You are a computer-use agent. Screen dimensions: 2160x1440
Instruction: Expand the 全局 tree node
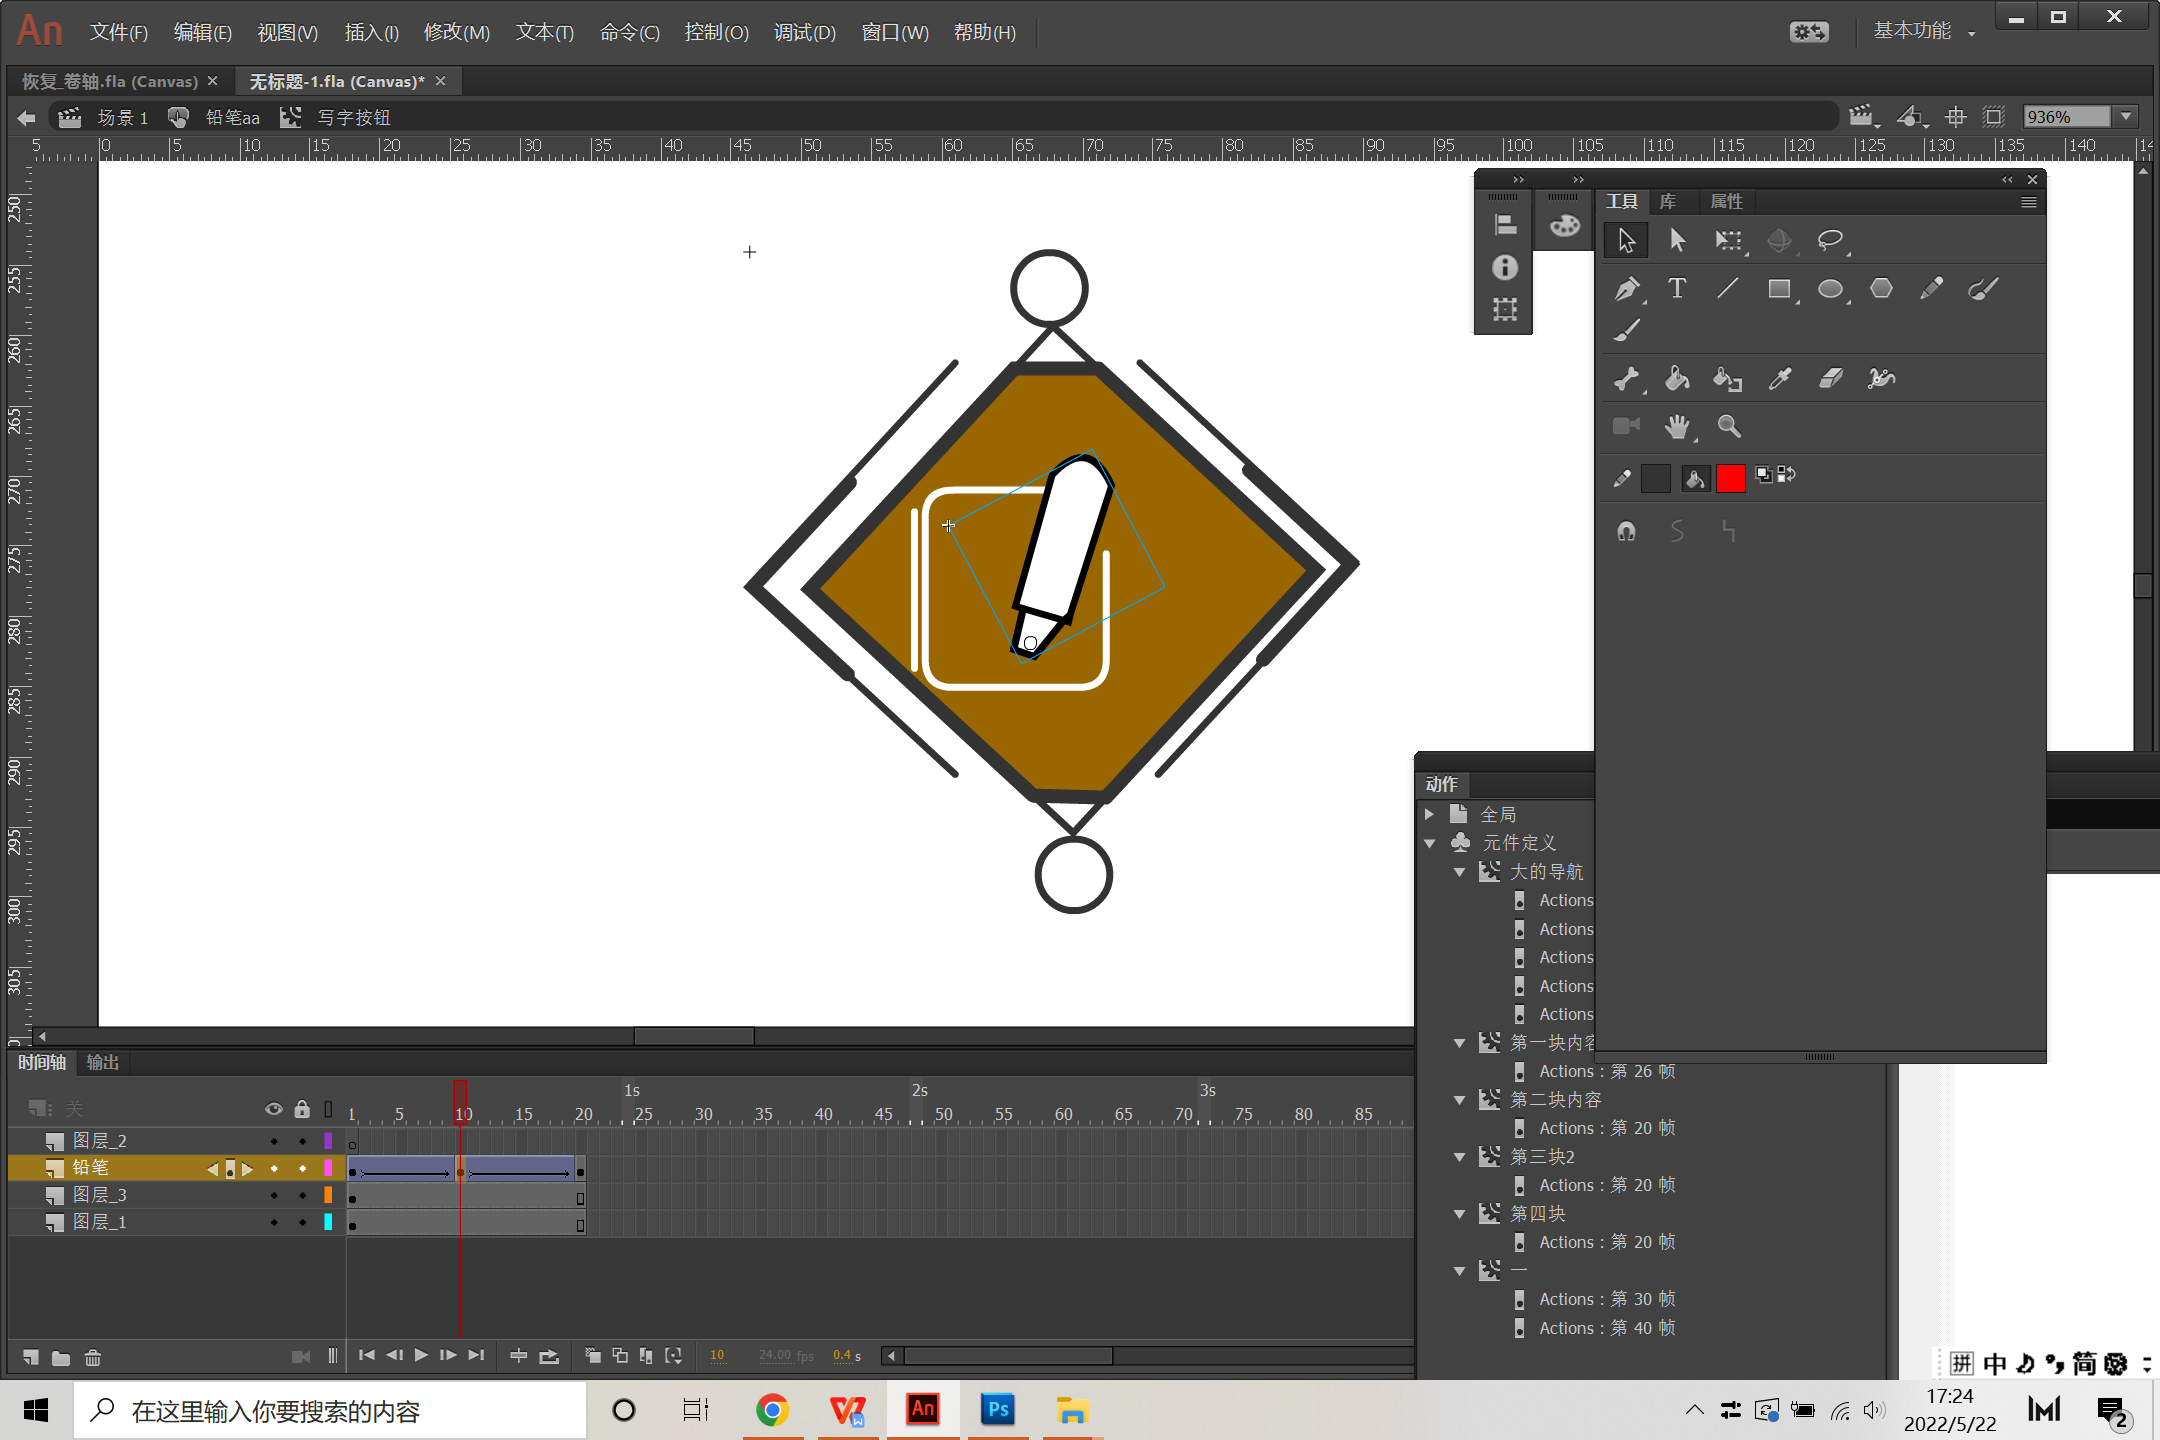[x=1430, y=814]
